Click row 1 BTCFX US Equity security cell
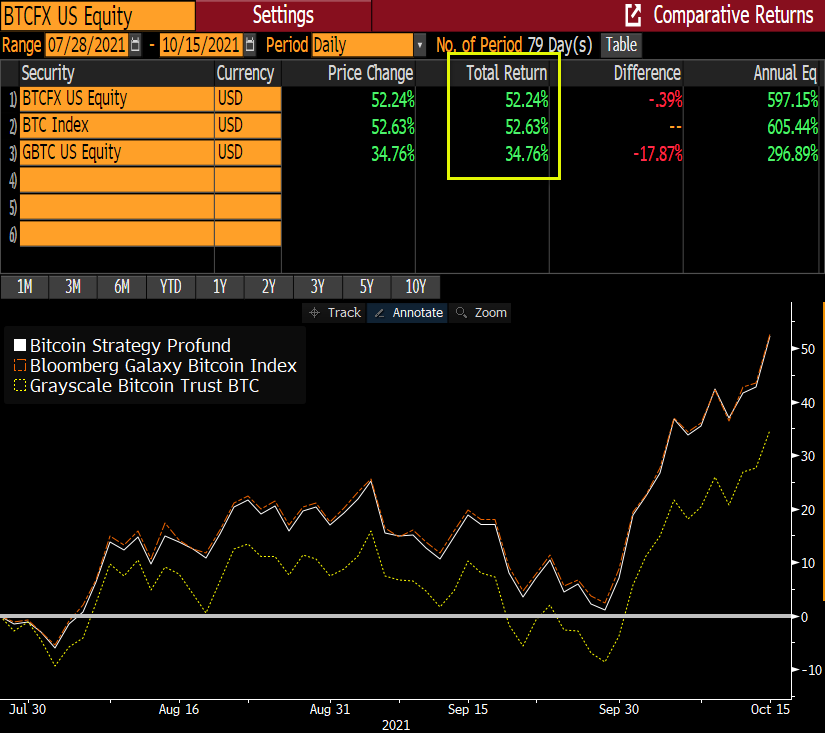This screenshot has width=825, height=733. tap(117, 99)
